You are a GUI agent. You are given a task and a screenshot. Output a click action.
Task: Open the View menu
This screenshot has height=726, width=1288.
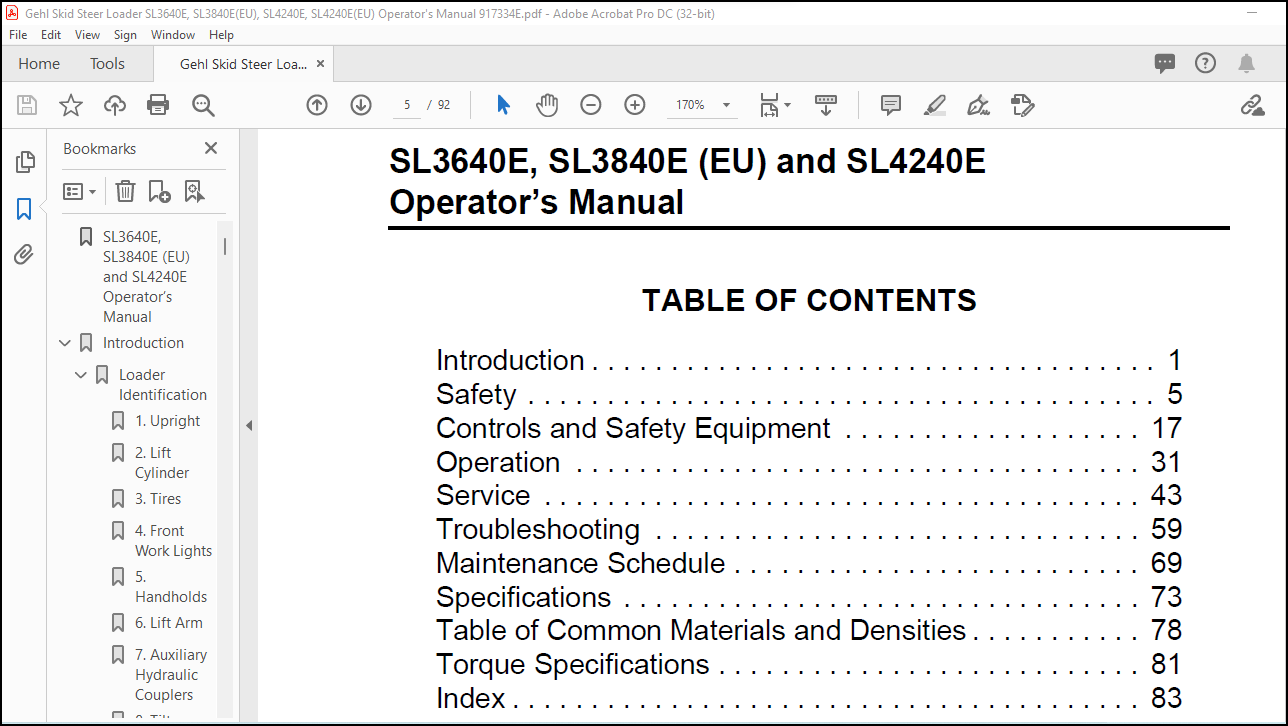(x=88, y=34)
